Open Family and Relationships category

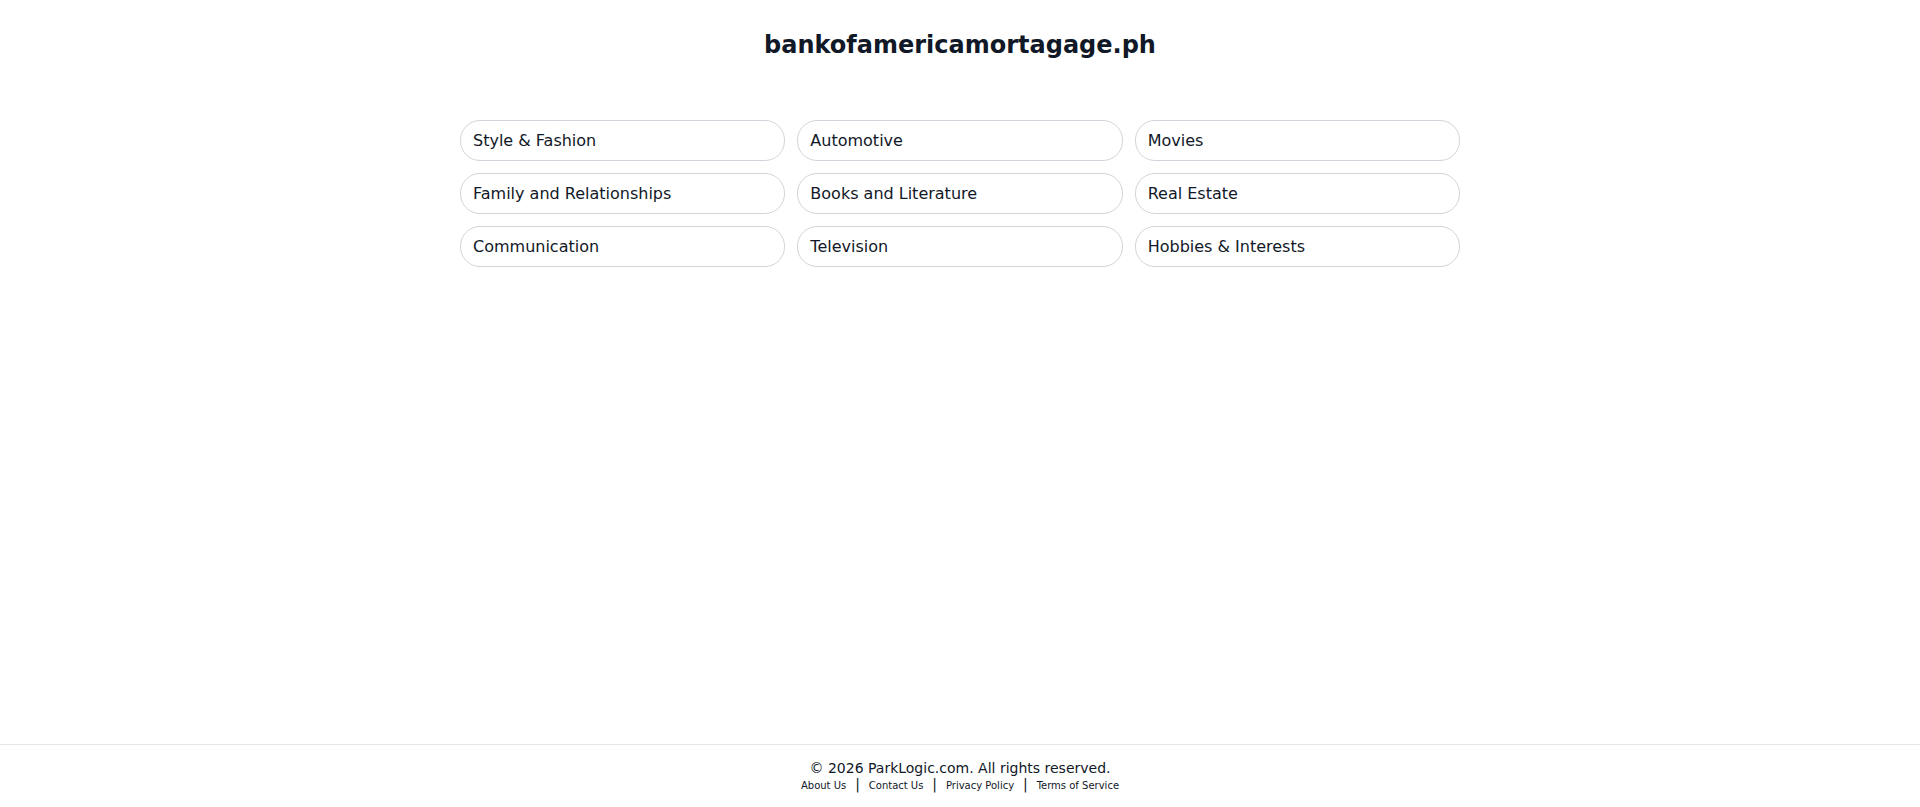622,194
